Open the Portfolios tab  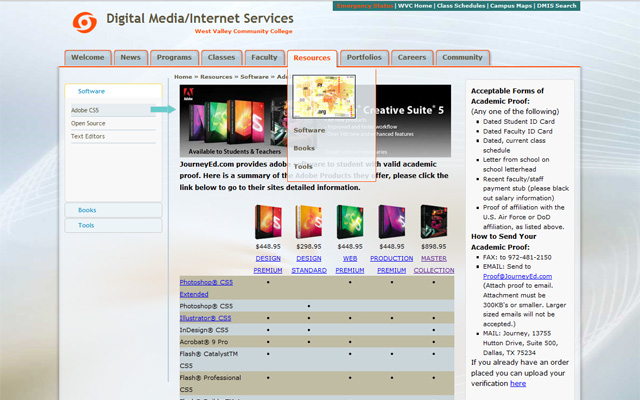pos(364,58)
